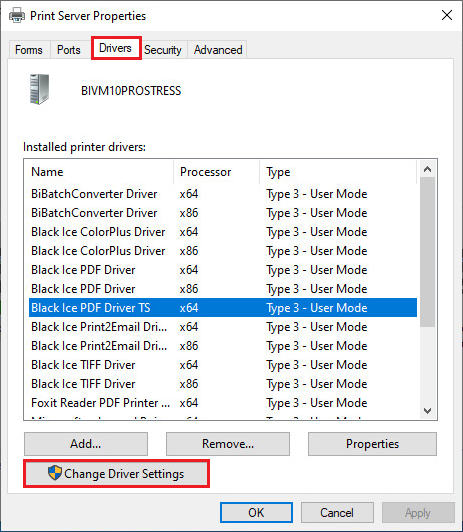Viewport: 463px width, 532px height.
Task: Select the Security tab
Action: tap(163, 50)
